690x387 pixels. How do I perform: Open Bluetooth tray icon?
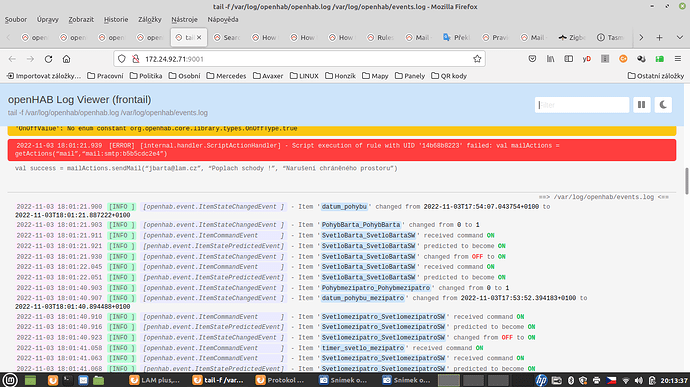click(571, 380)
